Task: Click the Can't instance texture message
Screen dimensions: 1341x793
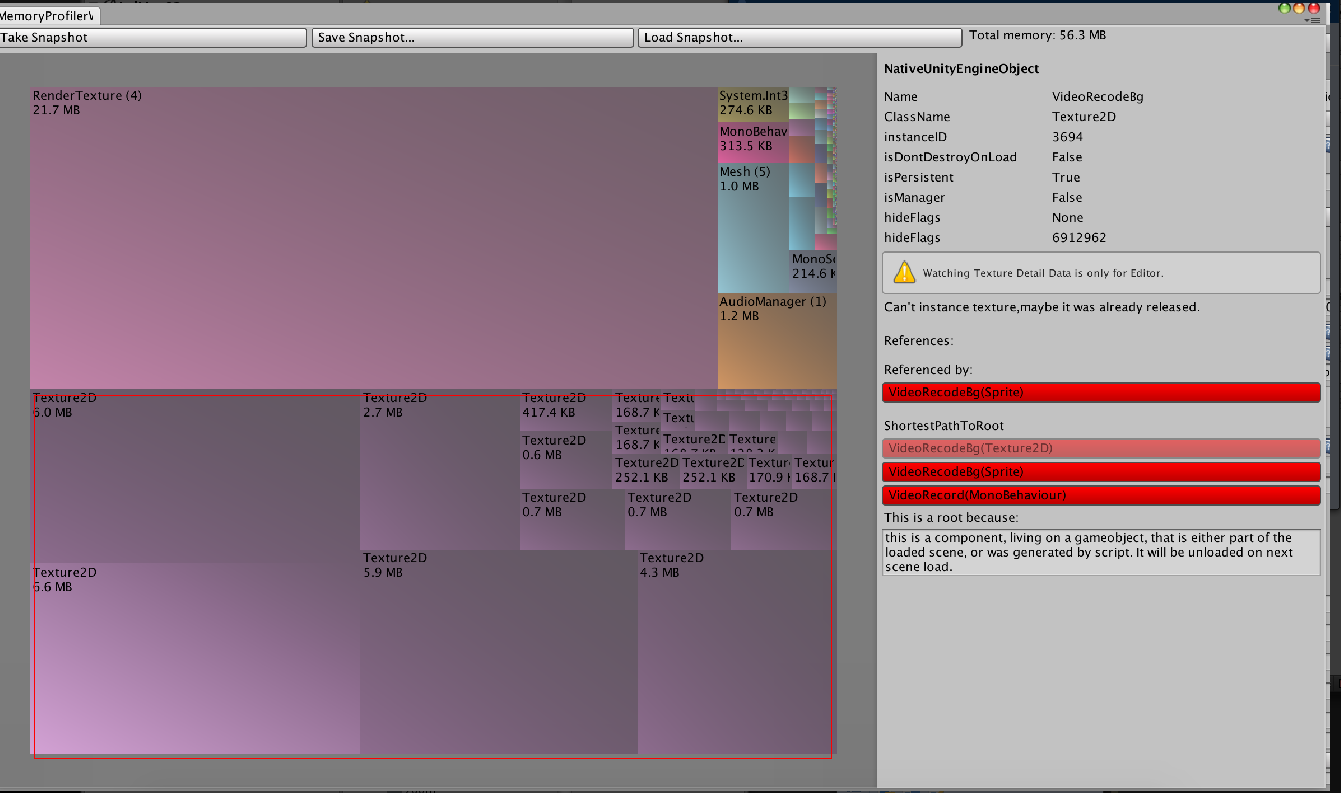Action: click(1041, 307)
